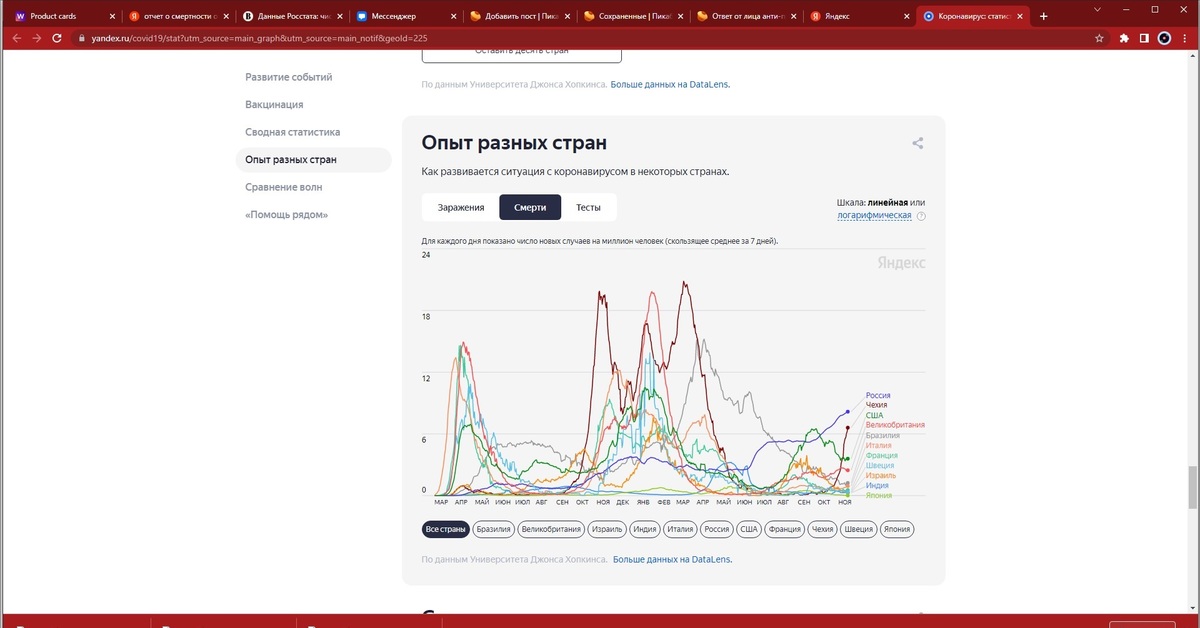The height and width of the screenshot is (628, 1200).
Task: Toggle the Израиль country chip
Action: [x=607, y=529]
